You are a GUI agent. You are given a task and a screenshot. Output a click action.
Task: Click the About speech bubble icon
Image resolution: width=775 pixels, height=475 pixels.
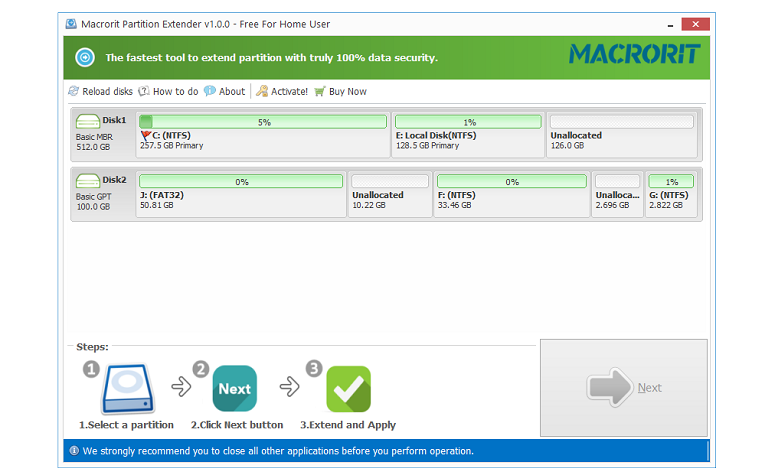(210, 91)
